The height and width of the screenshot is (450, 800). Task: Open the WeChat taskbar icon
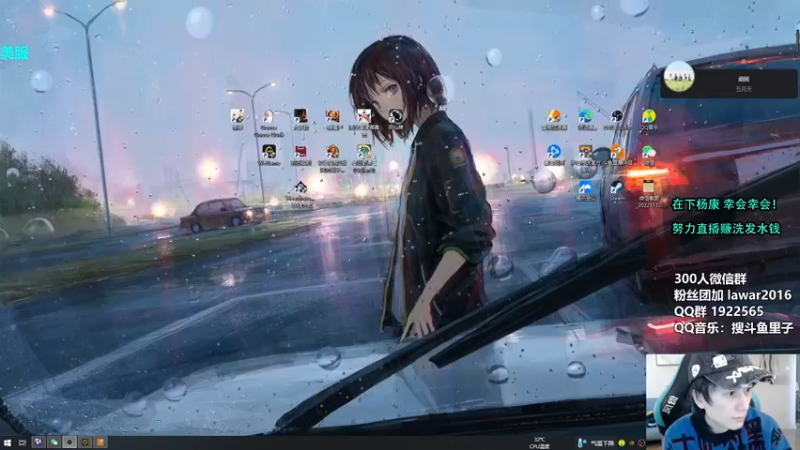point(54,442)
